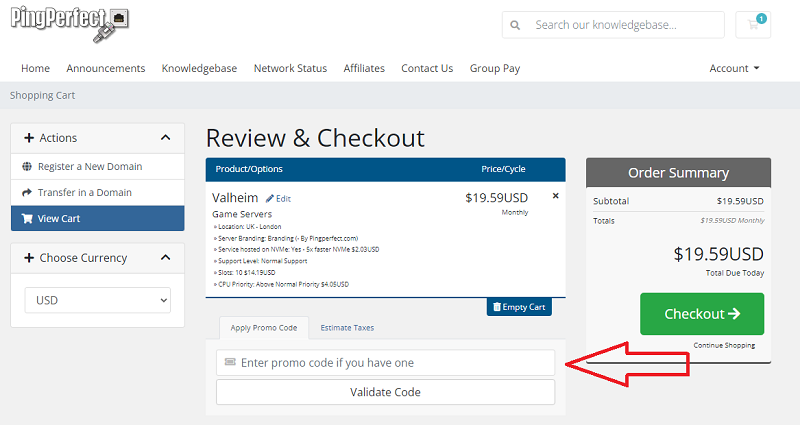Click the PingPerfect logo
Image resolution: width=800 pixels, height=425 pixels.
pyautogui.click(x=69, y=24)
